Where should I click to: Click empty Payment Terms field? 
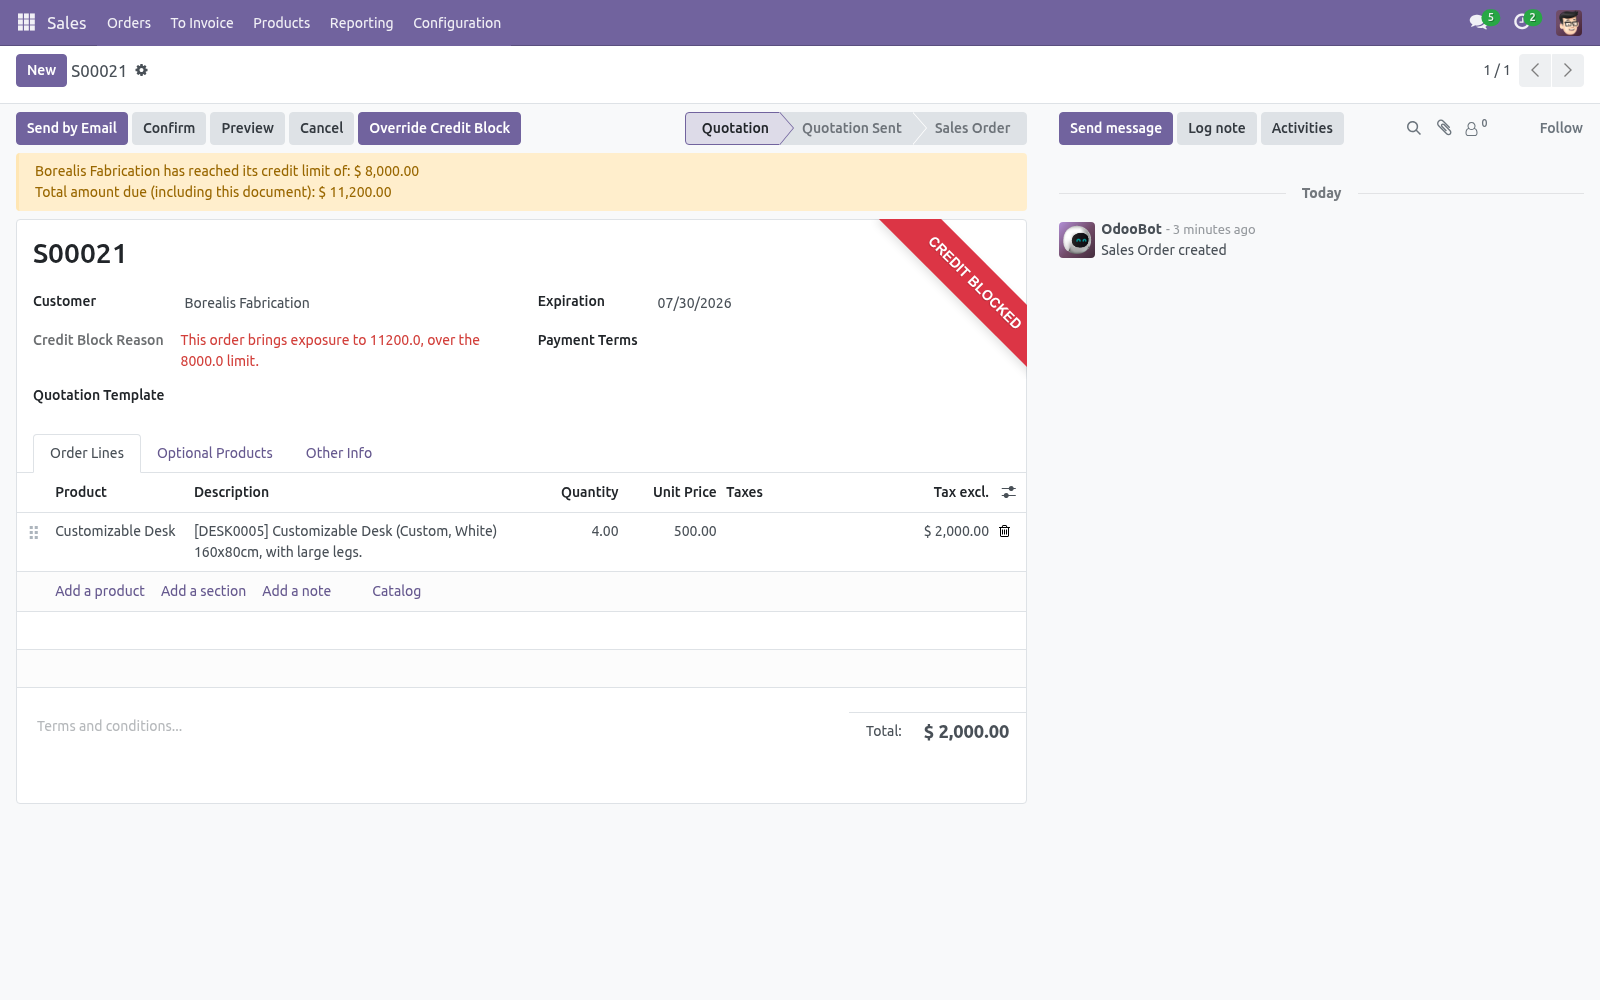tap(830, 341)
